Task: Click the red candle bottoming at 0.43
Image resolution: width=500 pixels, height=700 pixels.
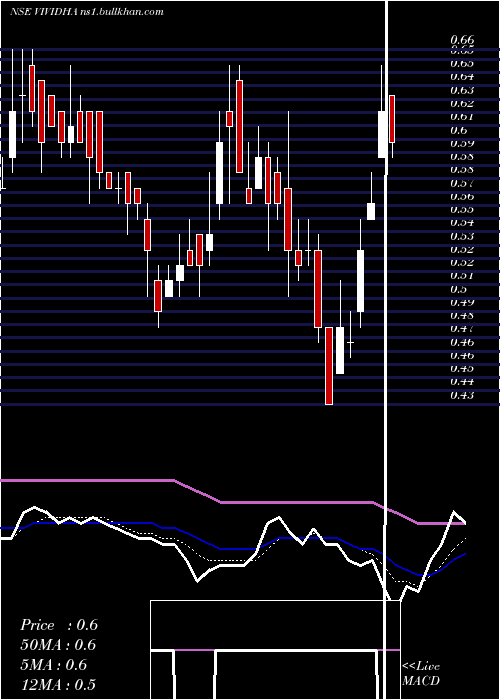Action: 329,366
